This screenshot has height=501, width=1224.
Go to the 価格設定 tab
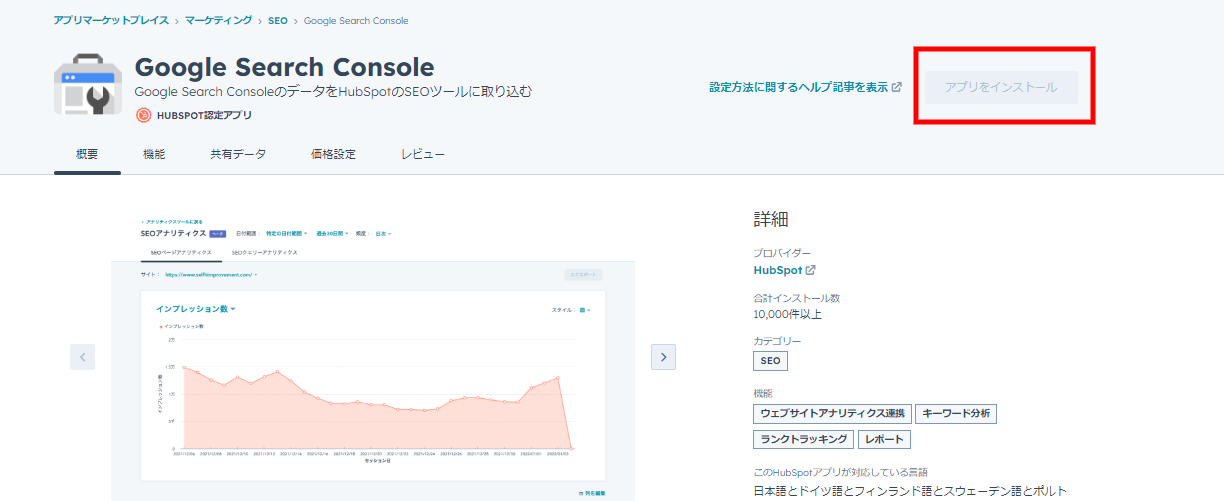pos(333,154)
